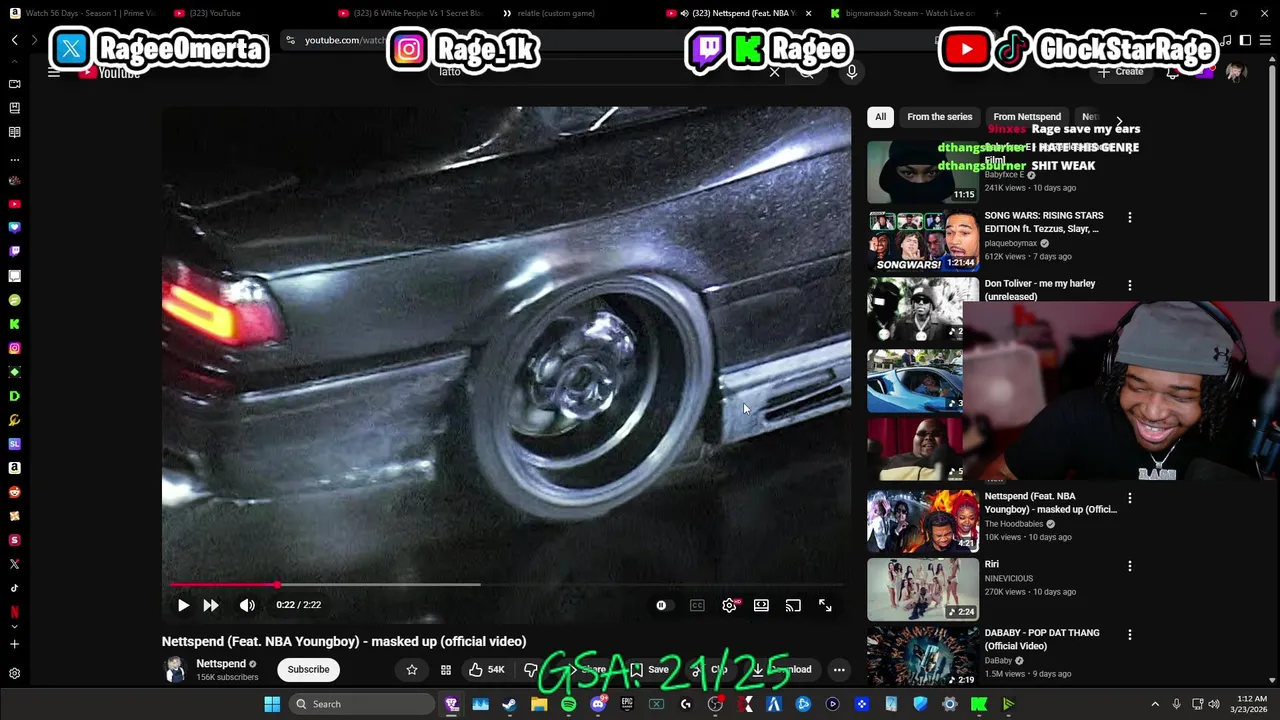Open Riri video thumbnail
Screen dimensions: 1280x720
click(x=923, y=589)
